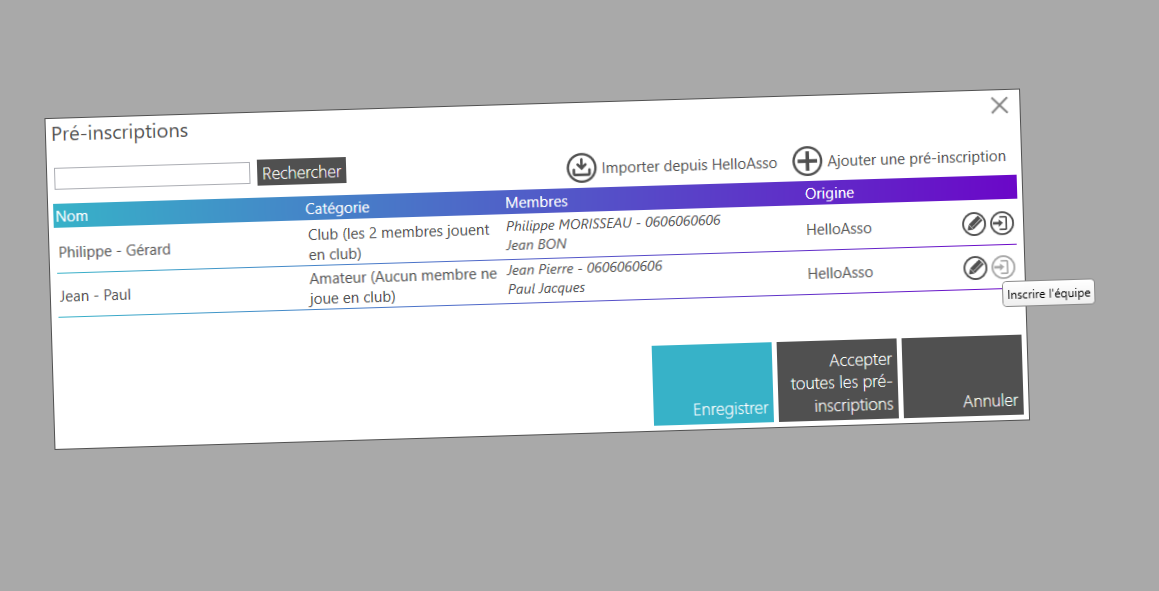Select the Jean - Paul row name
The image size is (1159, 591).
(x=95, y=295)
